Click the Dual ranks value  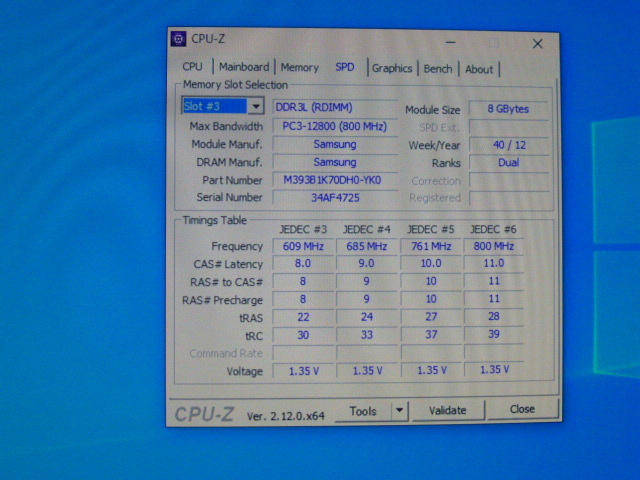(509, 162)
